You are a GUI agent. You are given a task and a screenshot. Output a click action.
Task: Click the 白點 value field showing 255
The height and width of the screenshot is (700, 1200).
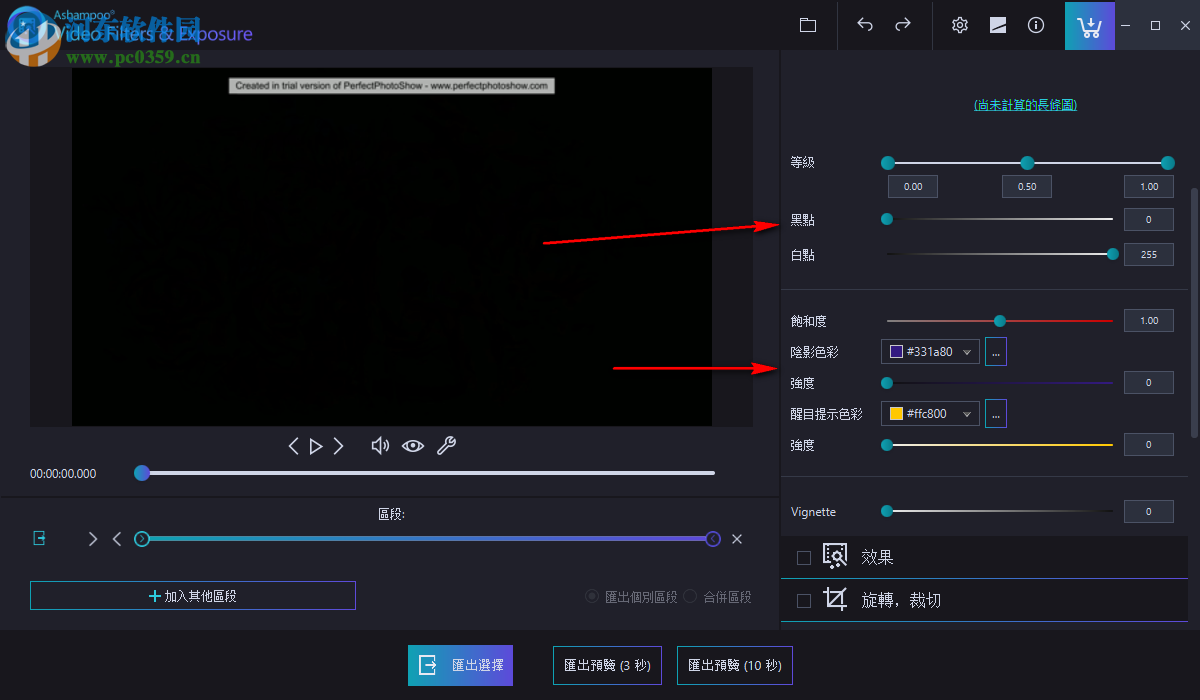coord(1148,254)
